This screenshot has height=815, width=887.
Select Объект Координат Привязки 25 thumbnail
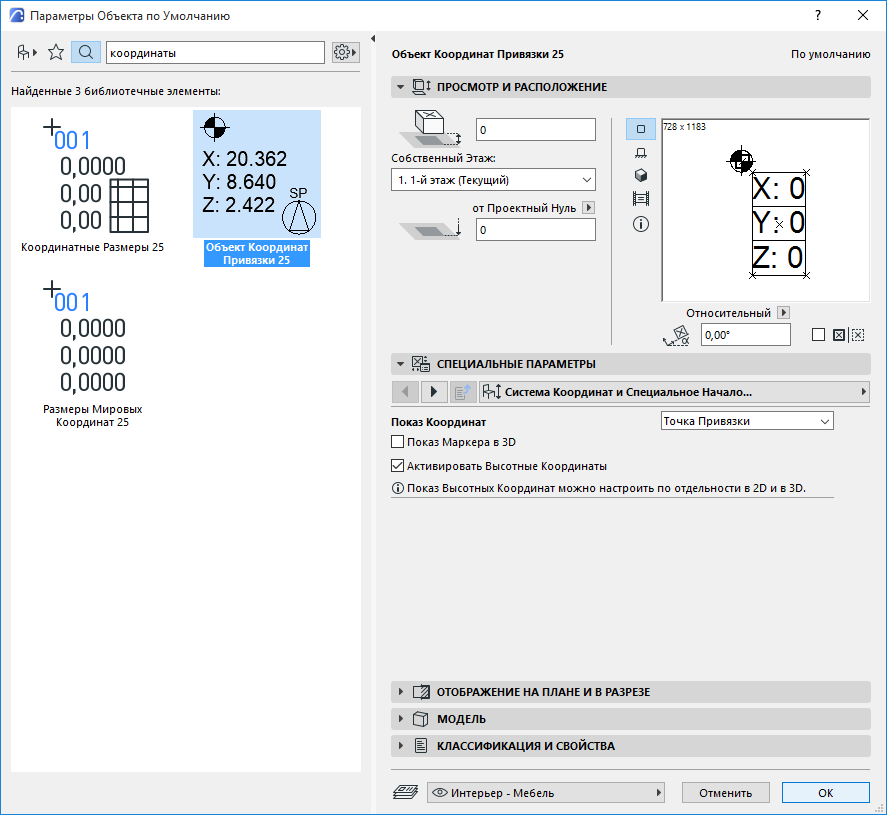pyautogui.click(x=257, y=188)
